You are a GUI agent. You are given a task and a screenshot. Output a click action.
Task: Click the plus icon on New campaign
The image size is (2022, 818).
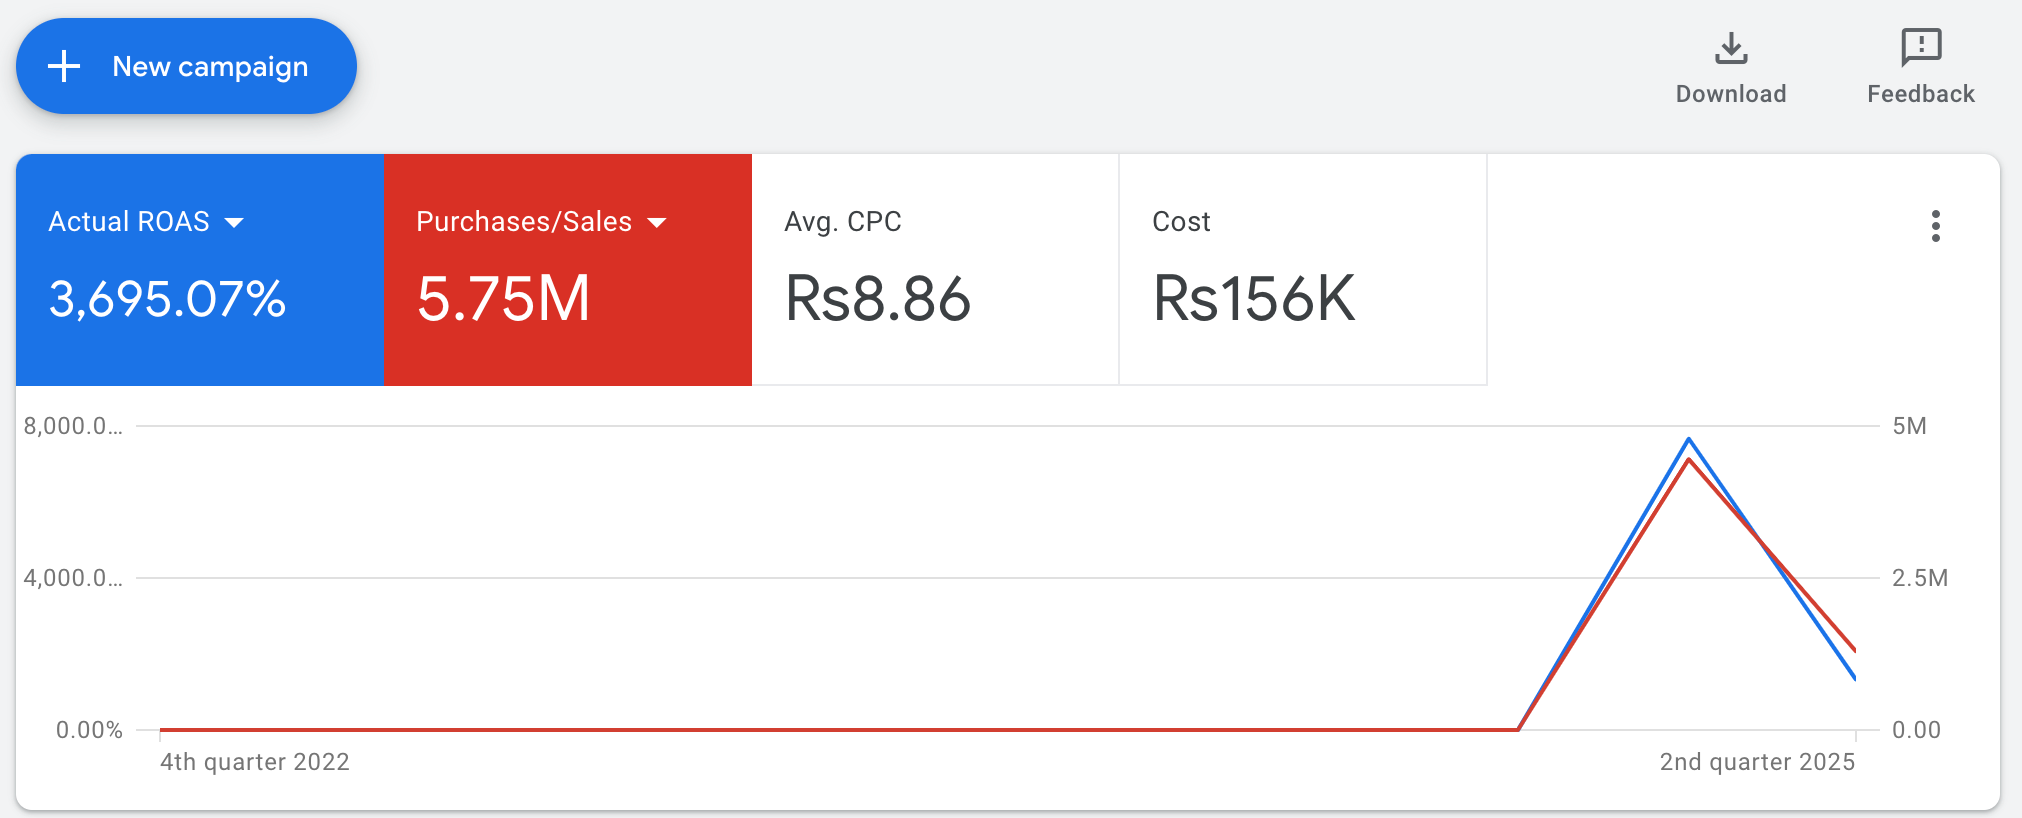tap(64, 66)
